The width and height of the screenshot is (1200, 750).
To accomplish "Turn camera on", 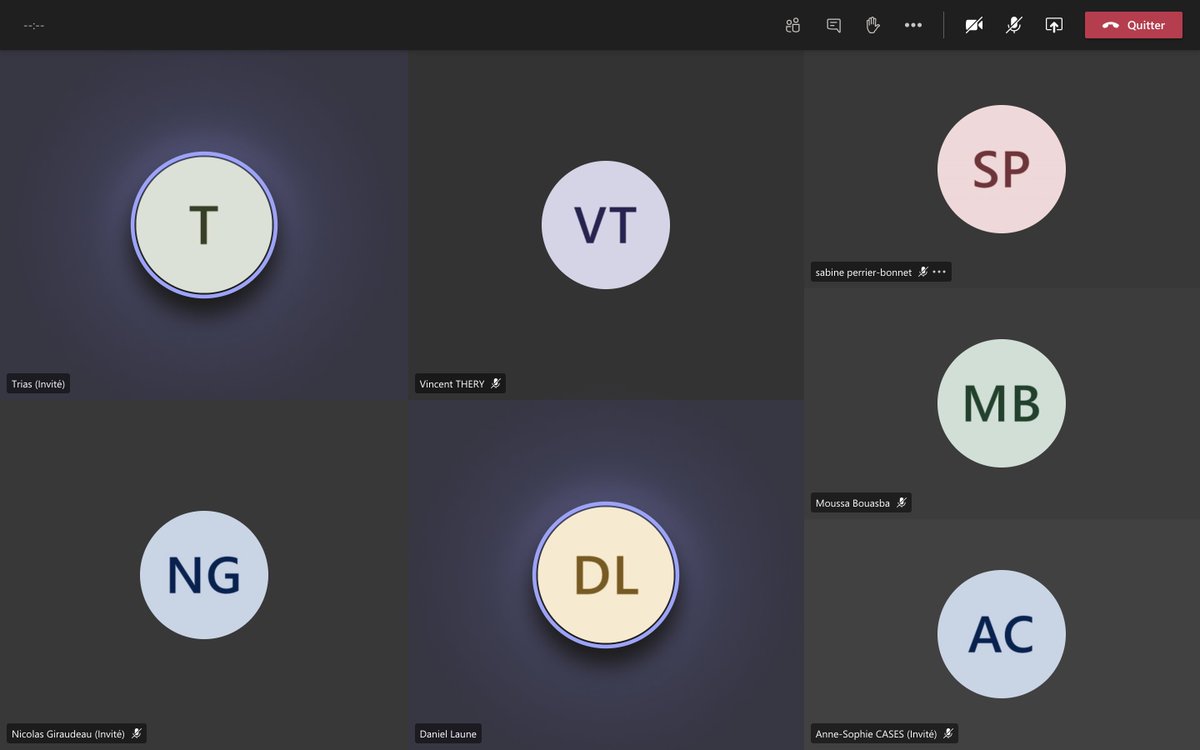I will click(974, 25).
